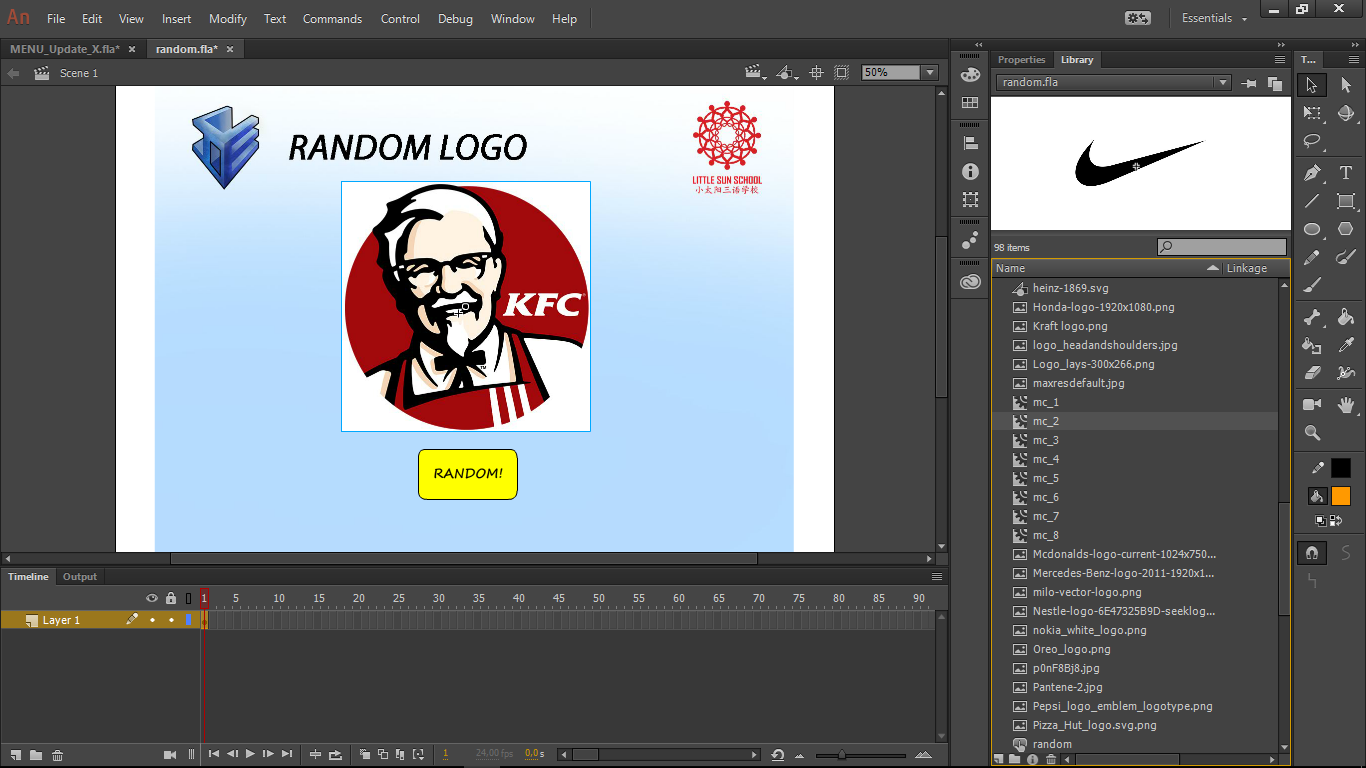Image resolution: width=1366 pixels, height=768 pixels.
Task: Open the Library panel options menu
Action: (1279, 60)
